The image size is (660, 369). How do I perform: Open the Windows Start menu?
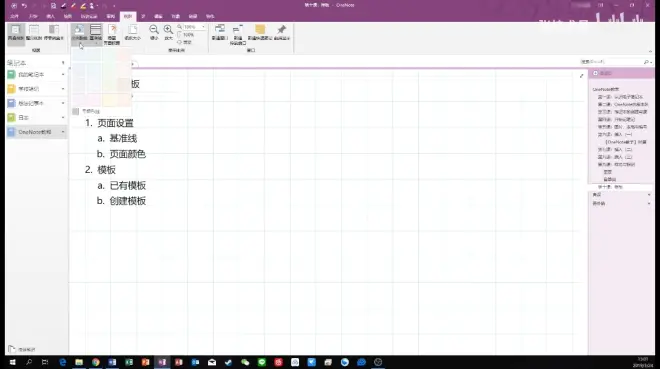[12, 362]
